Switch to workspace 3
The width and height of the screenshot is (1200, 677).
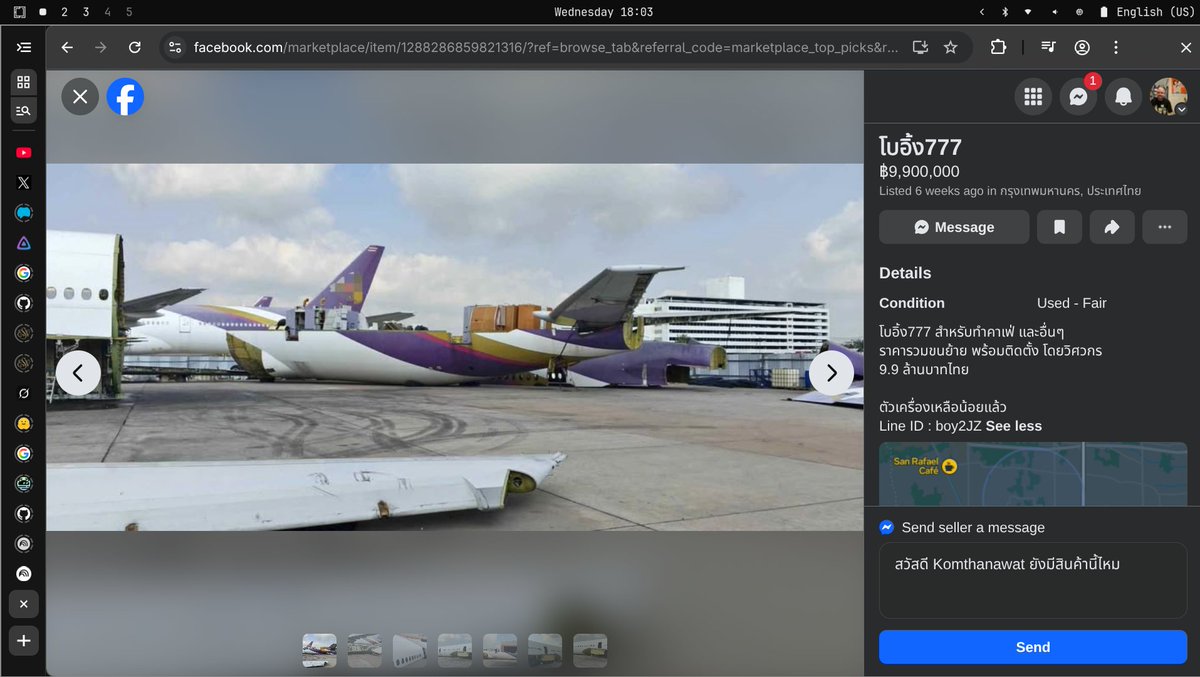(x=86, y=12)
